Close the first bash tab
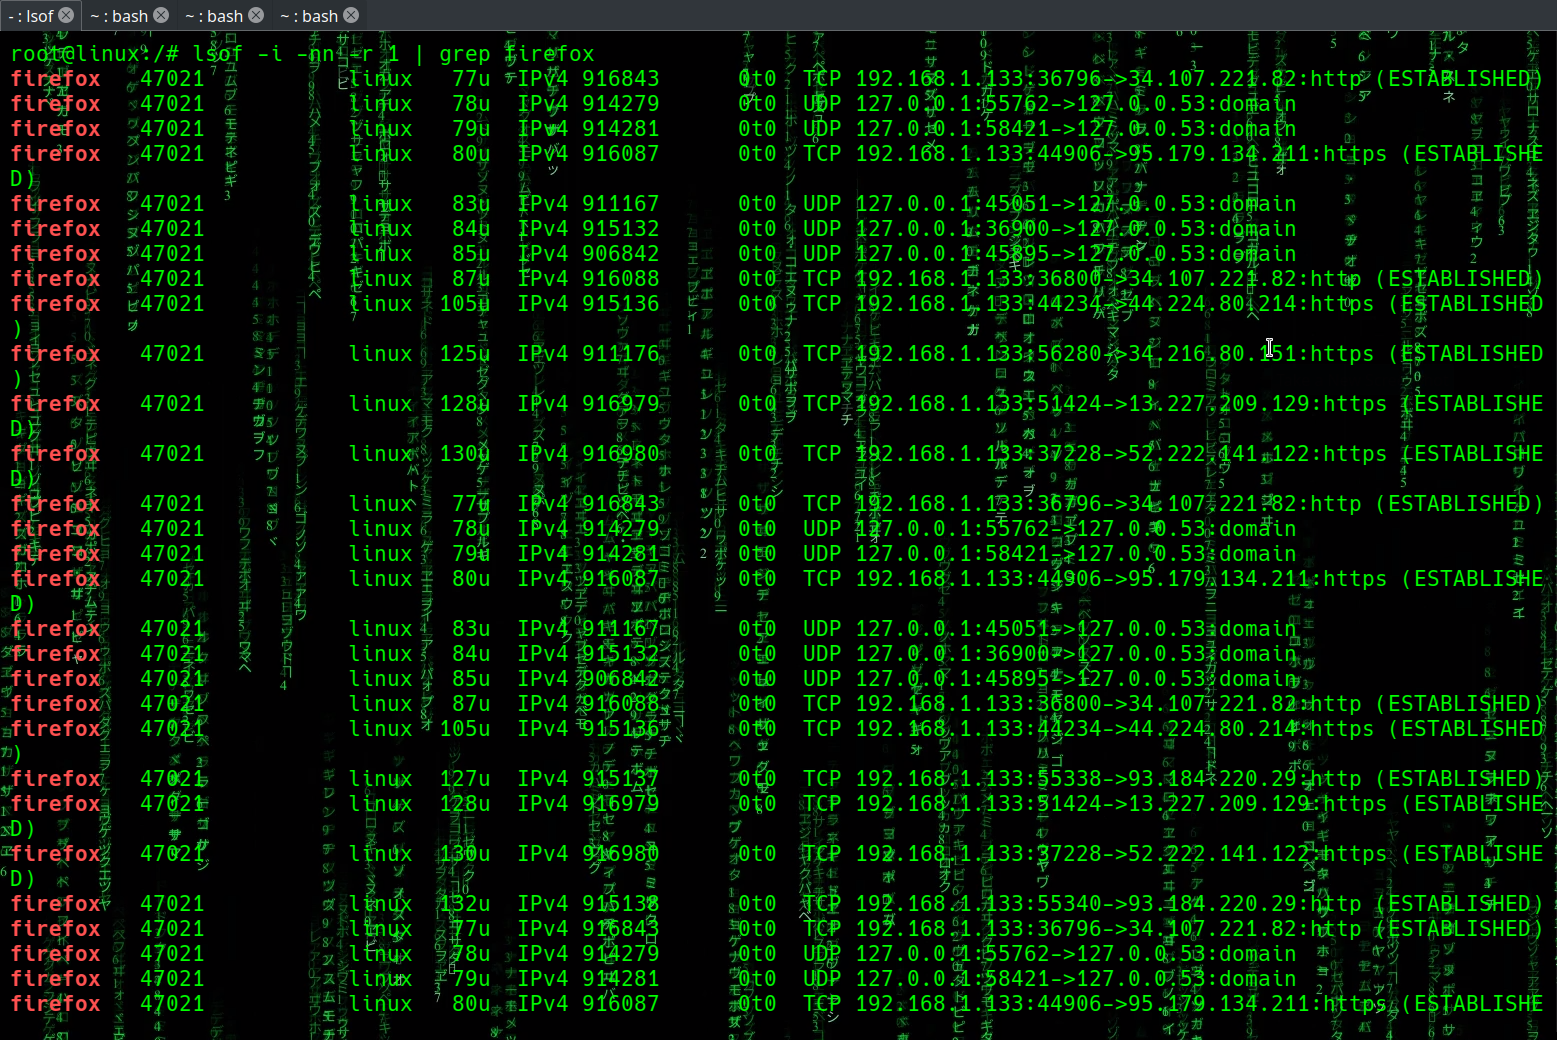Screen dimensions: 1557x1040 (160, 15)
